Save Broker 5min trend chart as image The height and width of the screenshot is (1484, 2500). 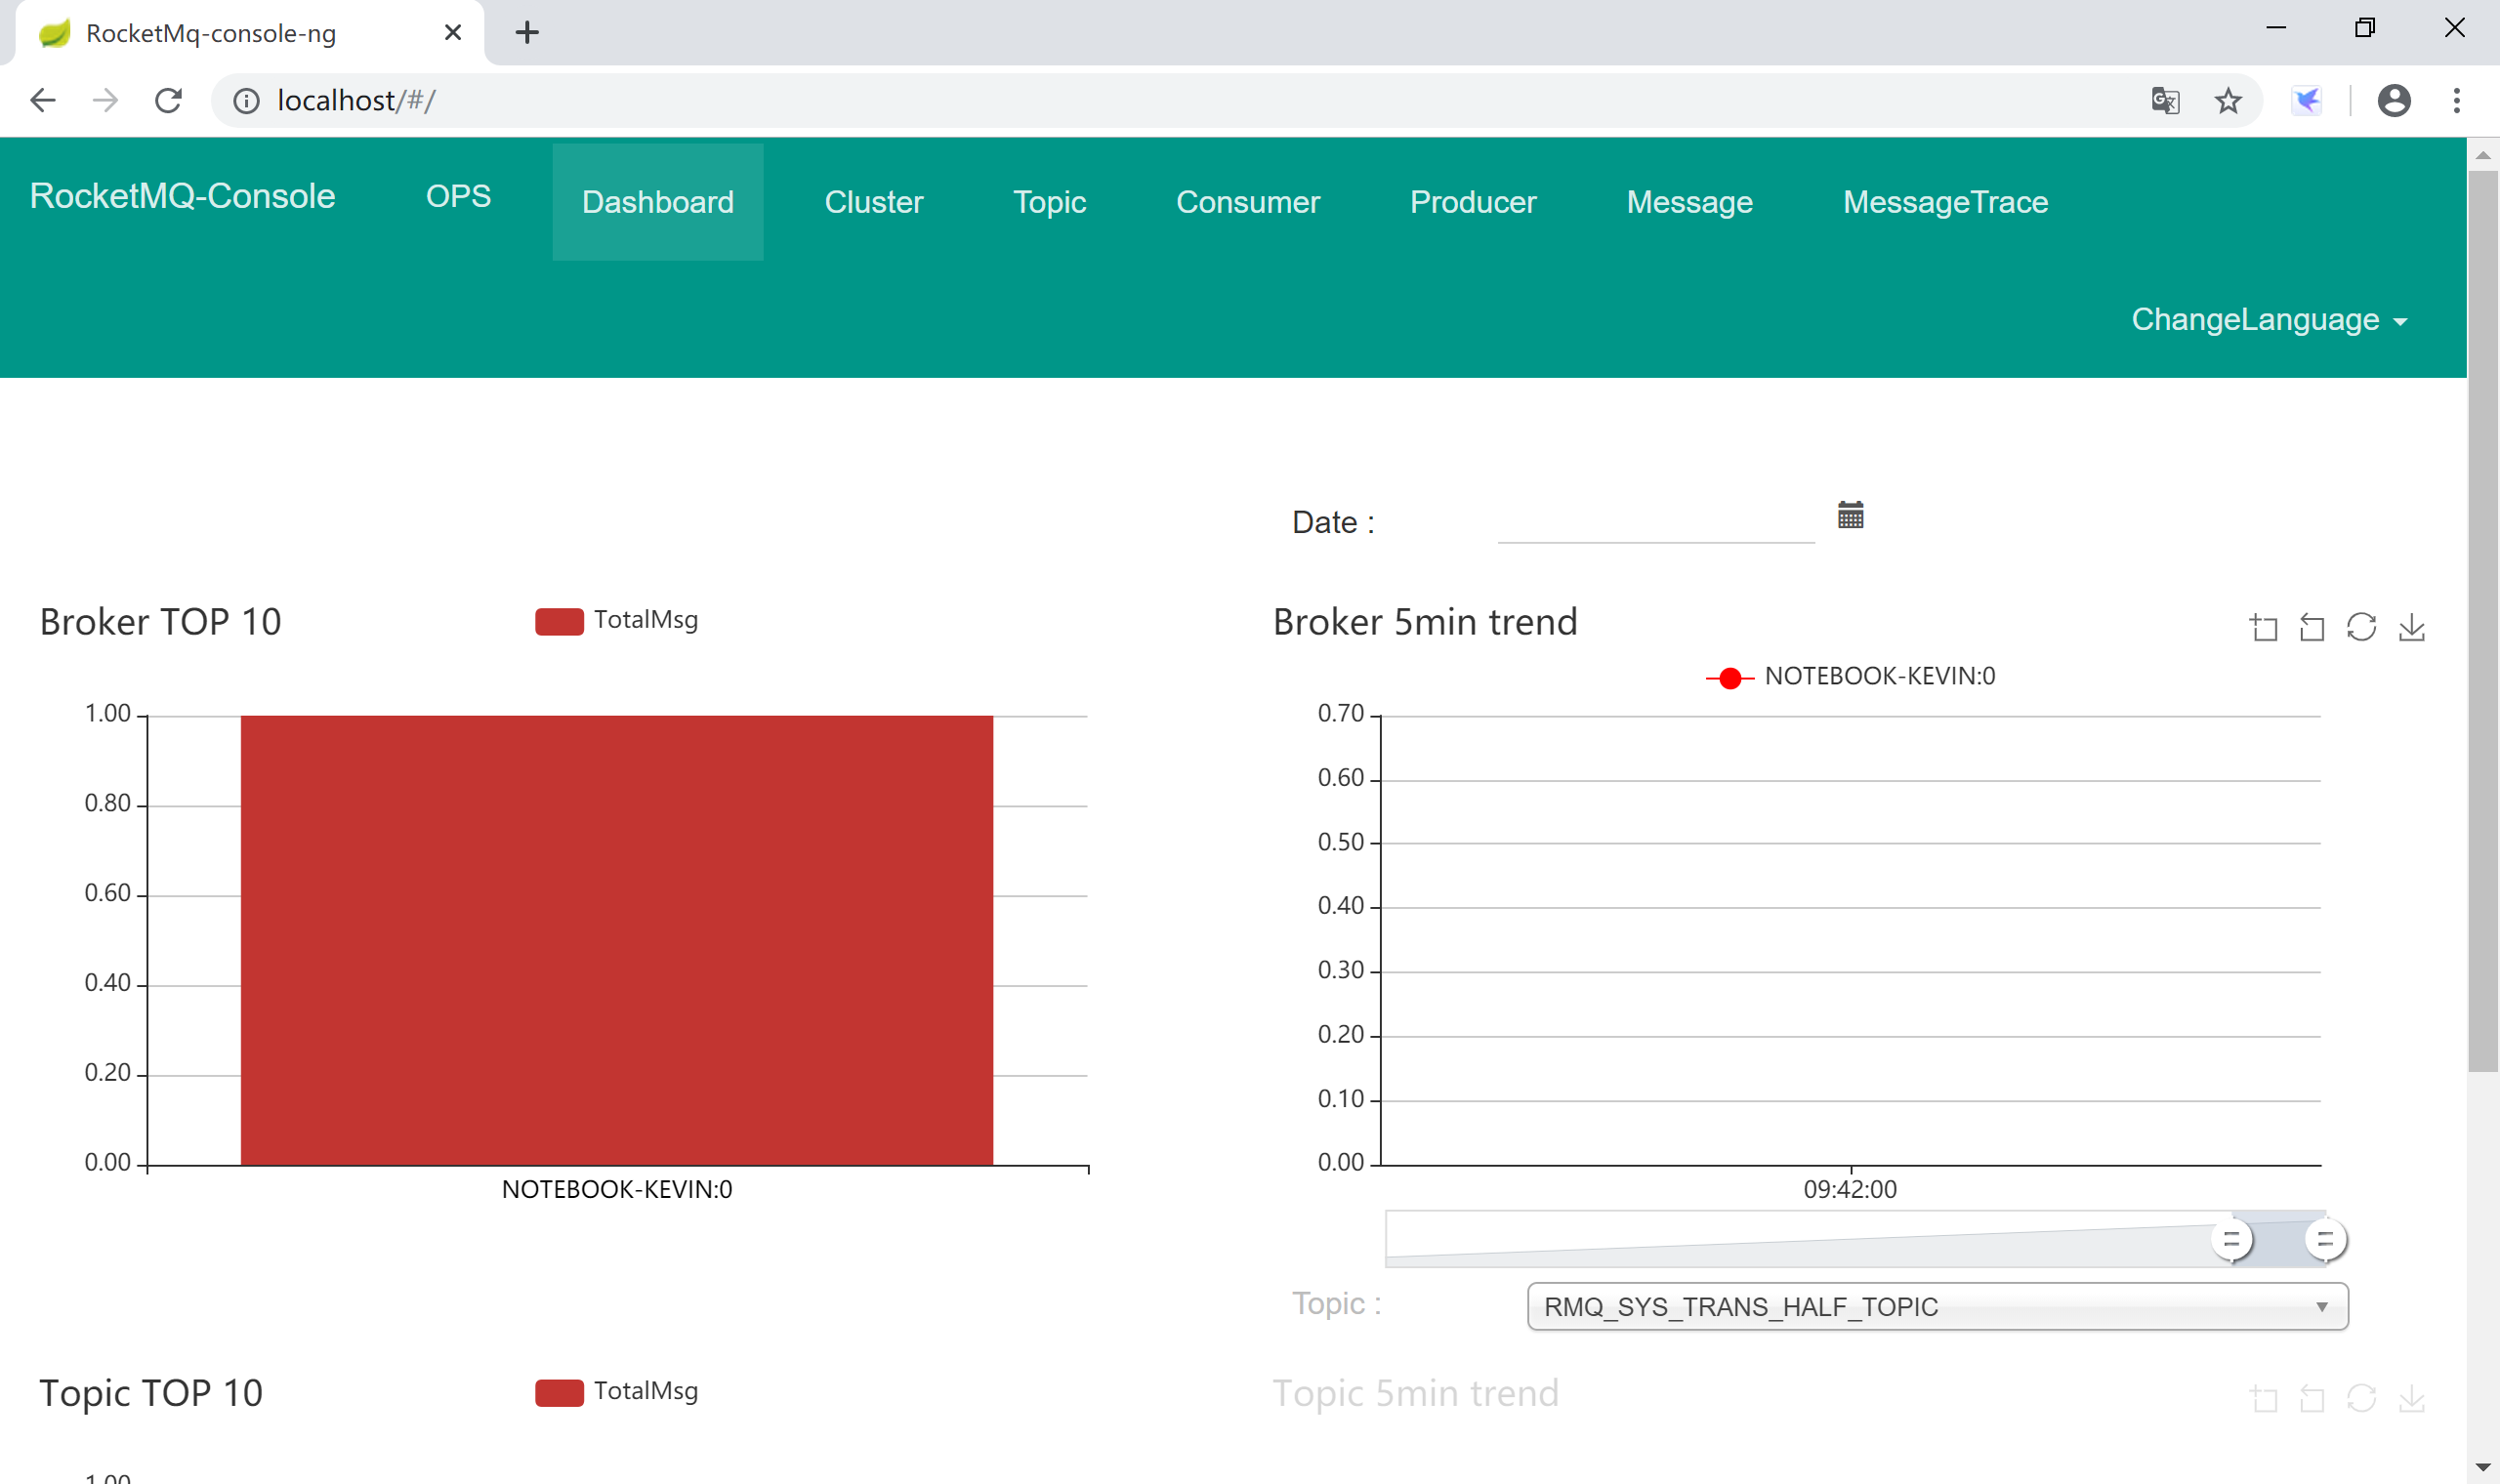(x=2411, y=627)
